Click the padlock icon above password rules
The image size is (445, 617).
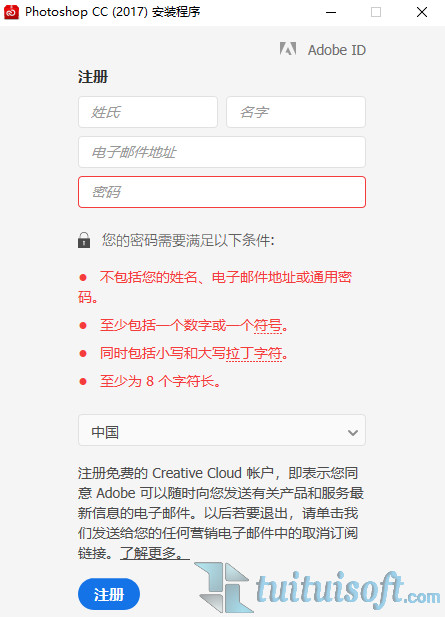84,240
